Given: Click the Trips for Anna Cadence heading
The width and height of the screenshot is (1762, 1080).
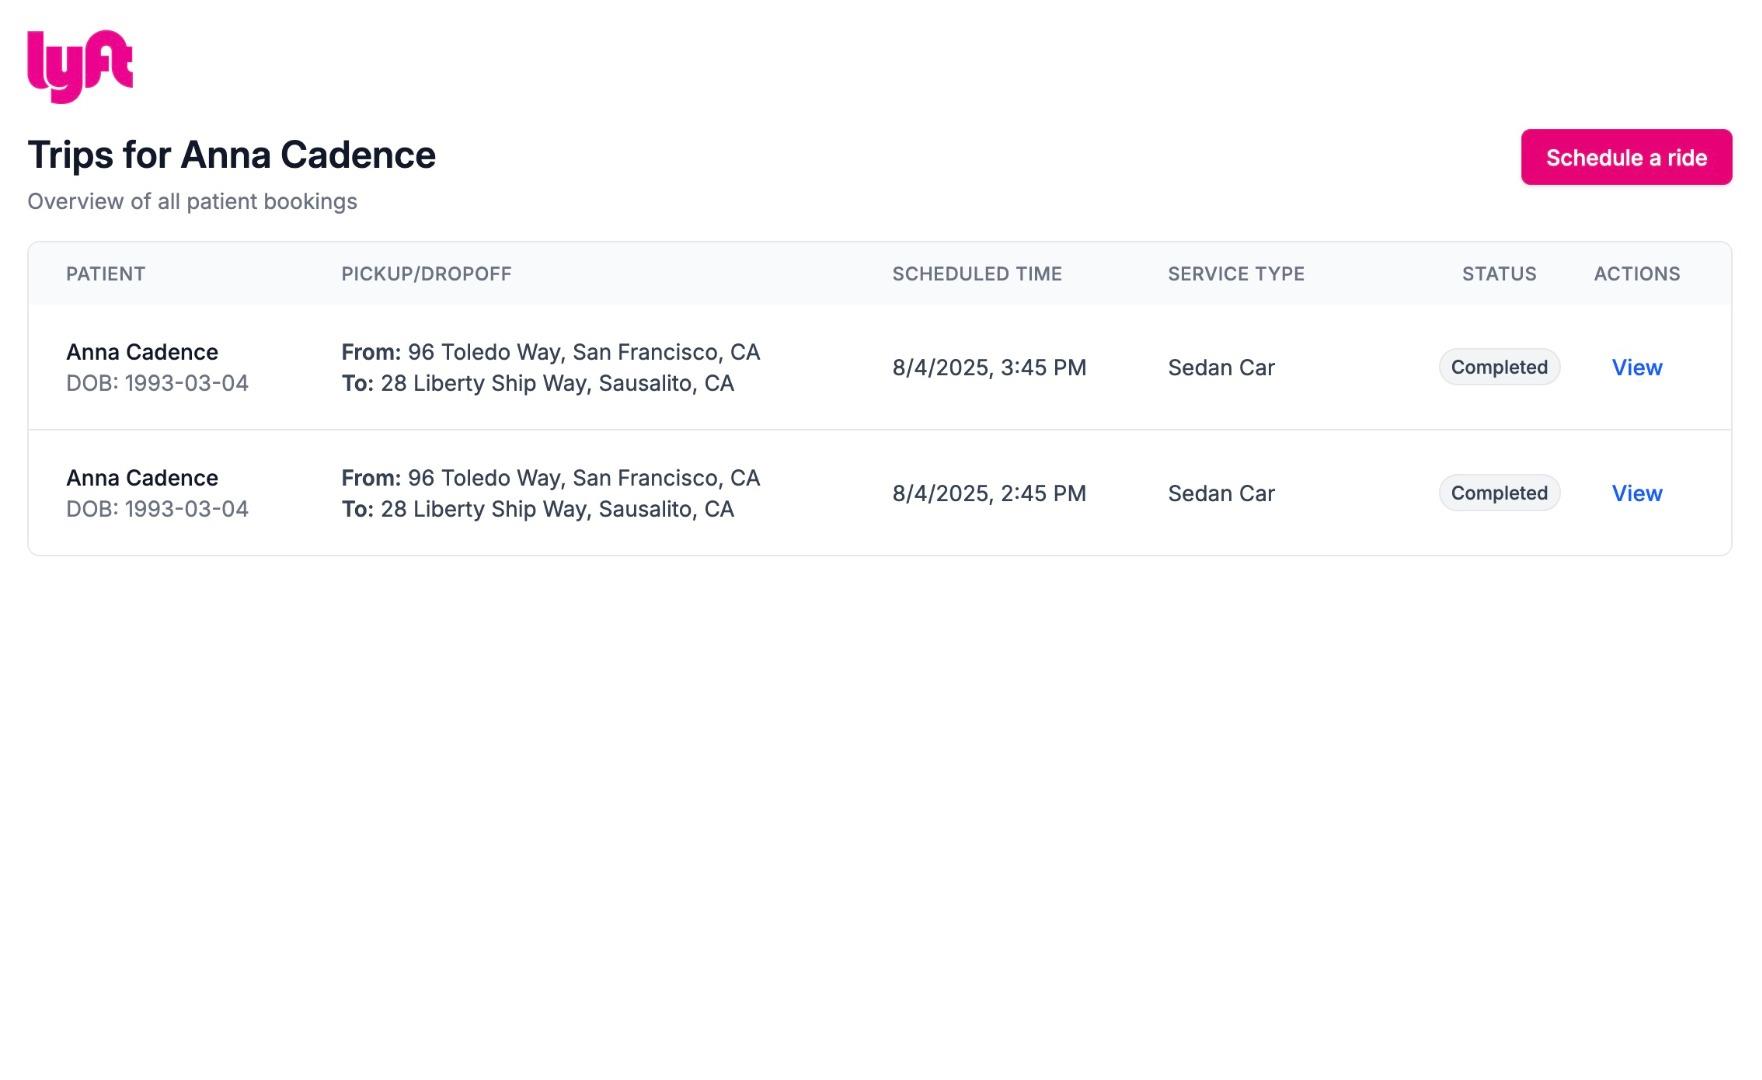Looking at the screenshot, I should coord(231,155).
